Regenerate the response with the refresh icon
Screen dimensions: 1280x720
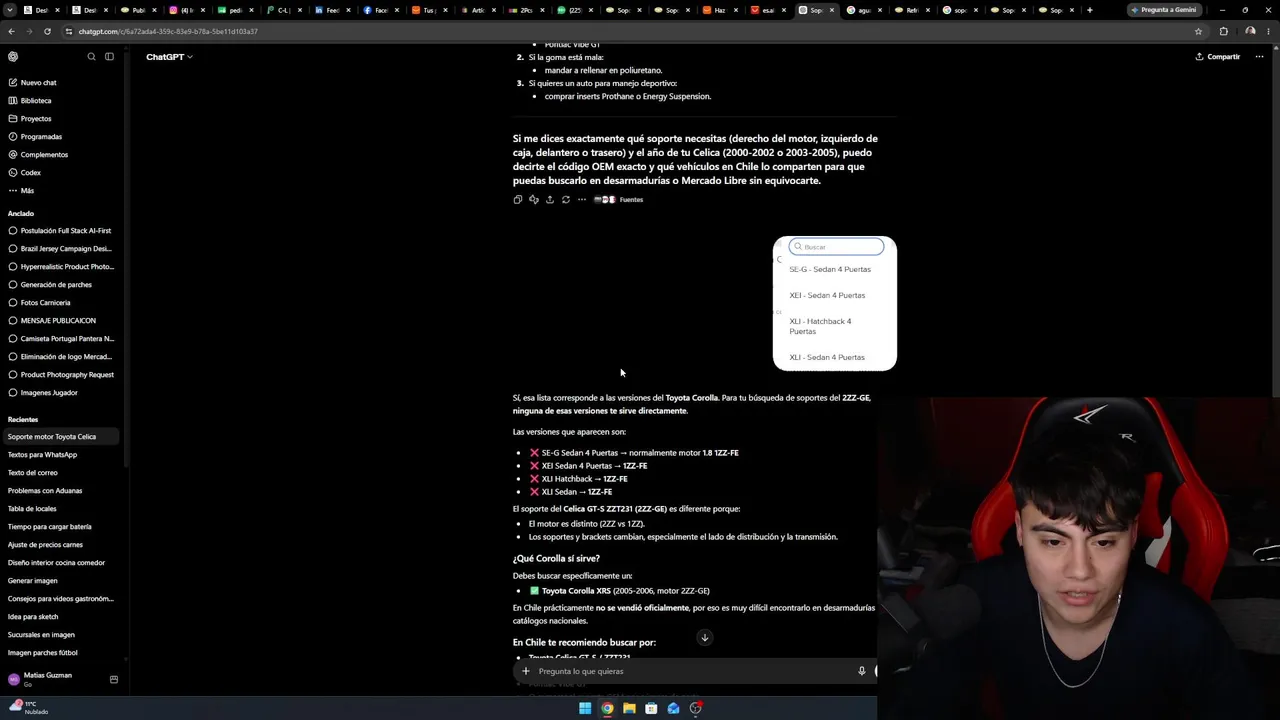coord(565,200)
